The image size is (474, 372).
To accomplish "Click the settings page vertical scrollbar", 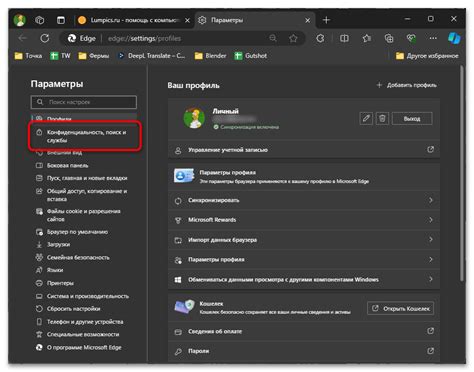I will pyautogui.click(x=462, y=173).
